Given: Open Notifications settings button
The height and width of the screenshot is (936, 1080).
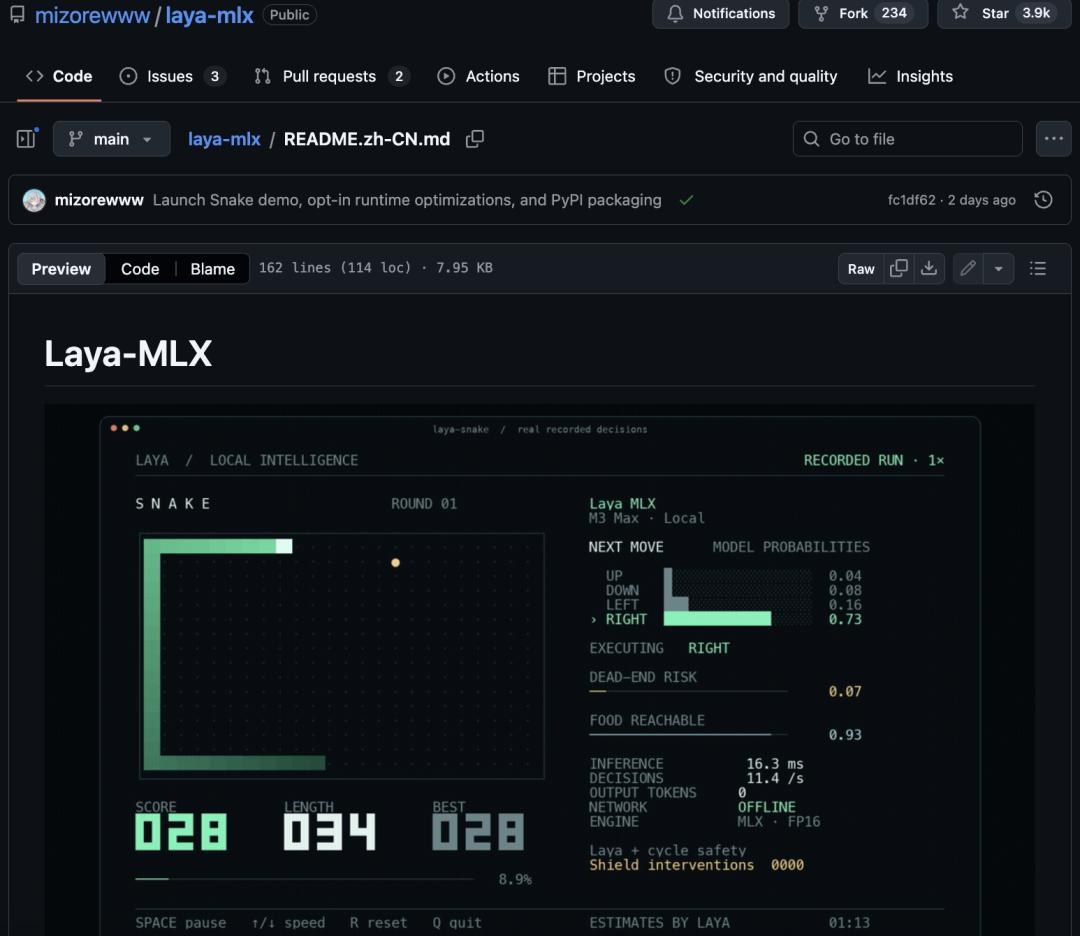Looking at the screenshot, I should [720, 13].
